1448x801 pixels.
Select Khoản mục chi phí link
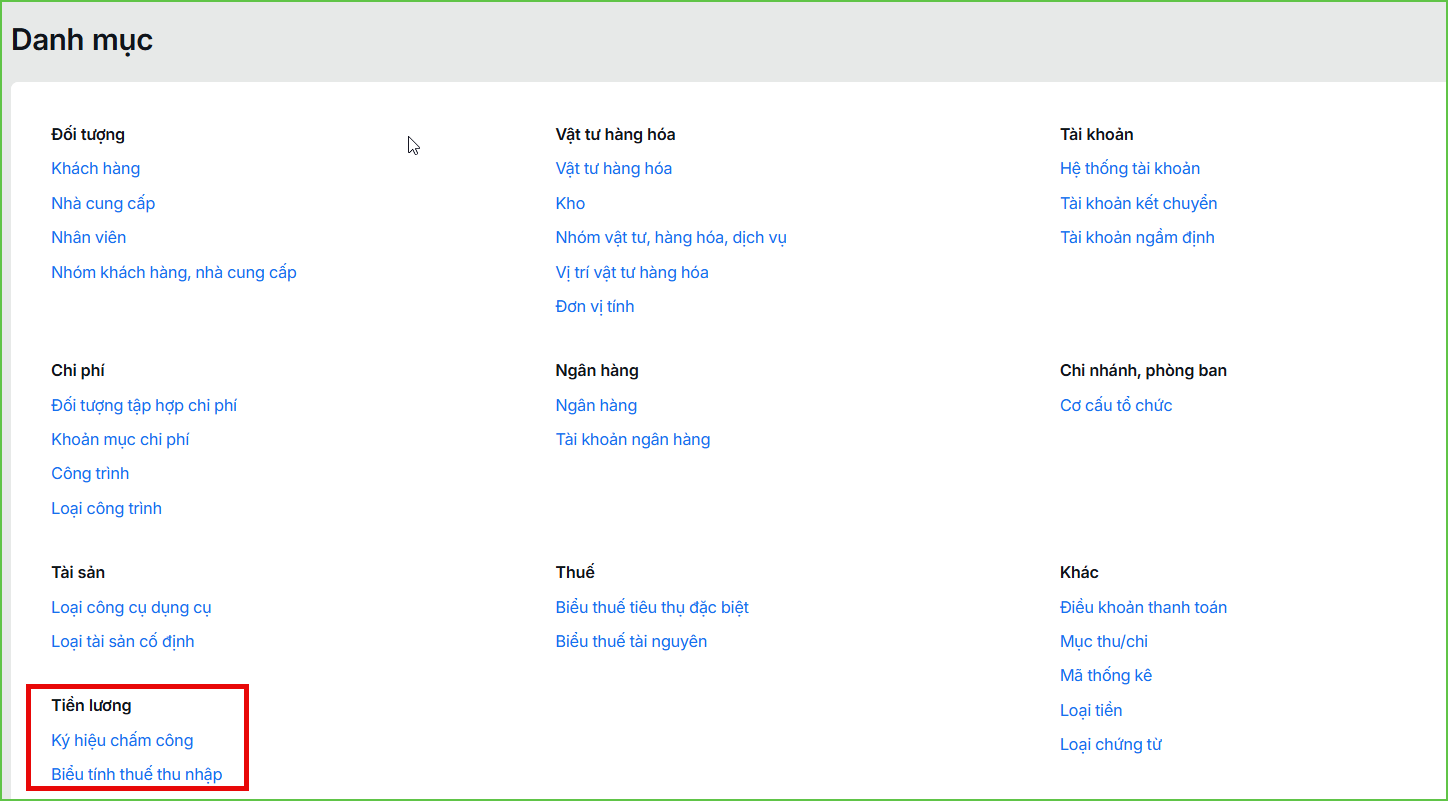click(x=120, y=439)
